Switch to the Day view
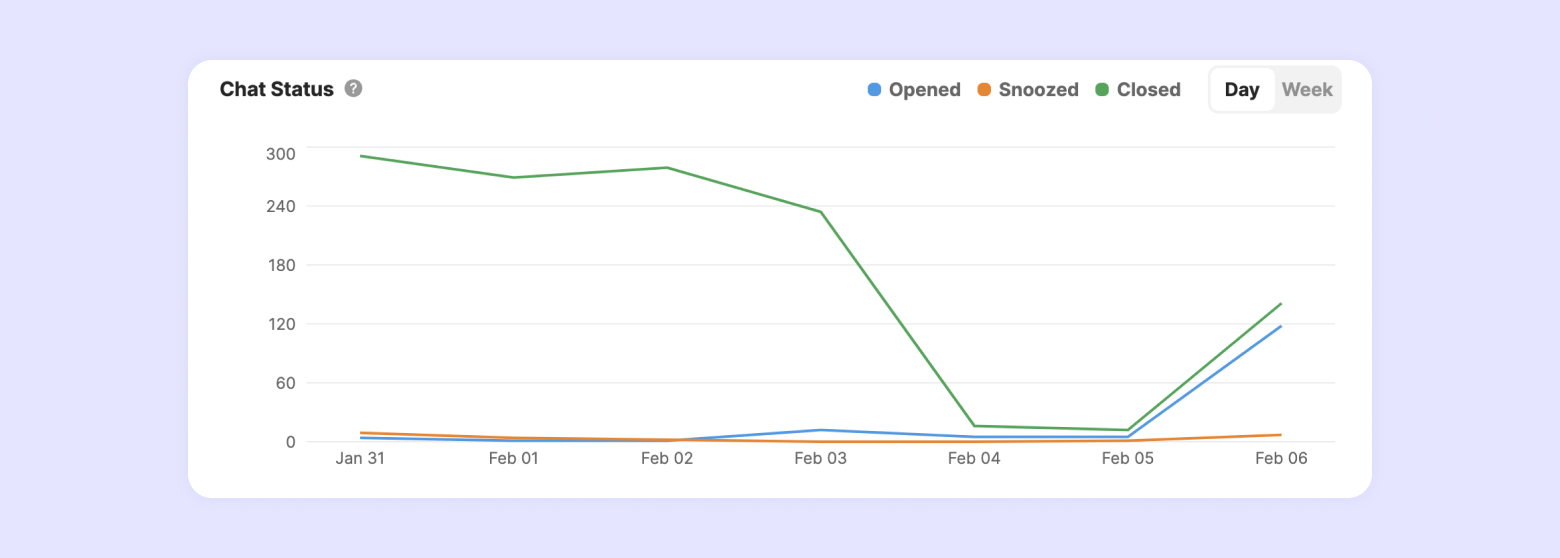Image resolution: width=1560 pixels, height=558 pixels. 1242,90
